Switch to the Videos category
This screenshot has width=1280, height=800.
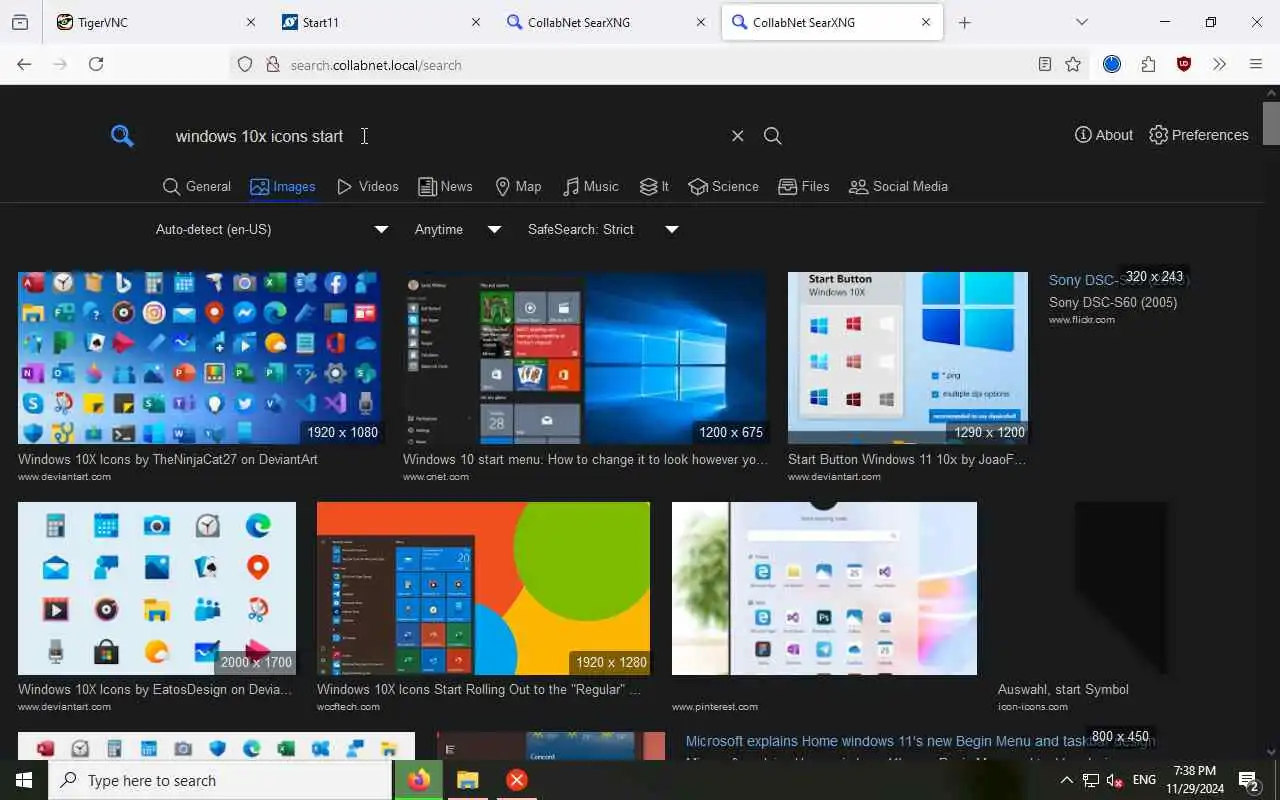pyautogui.click(x=368, y=187)
